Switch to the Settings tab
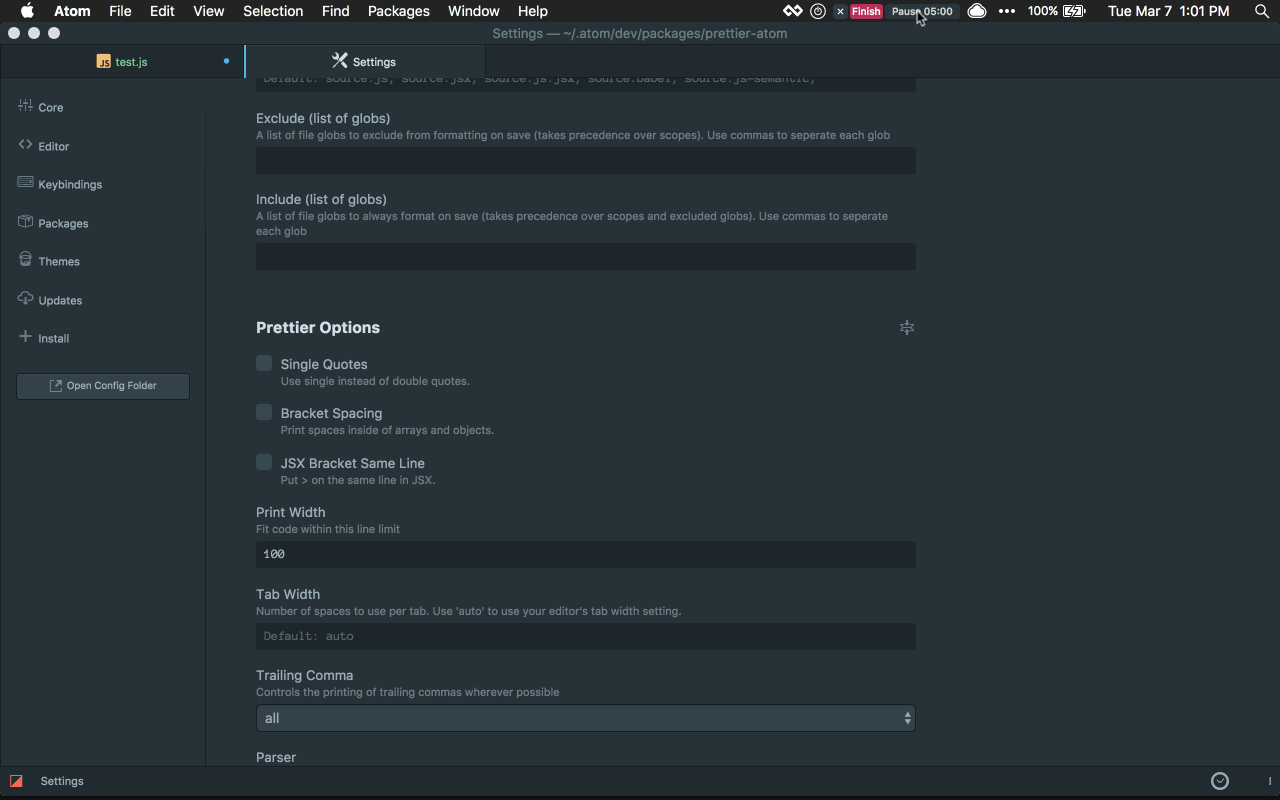Screen dimensions: 1280x800 pyautogui.click(x=365, y=61)
